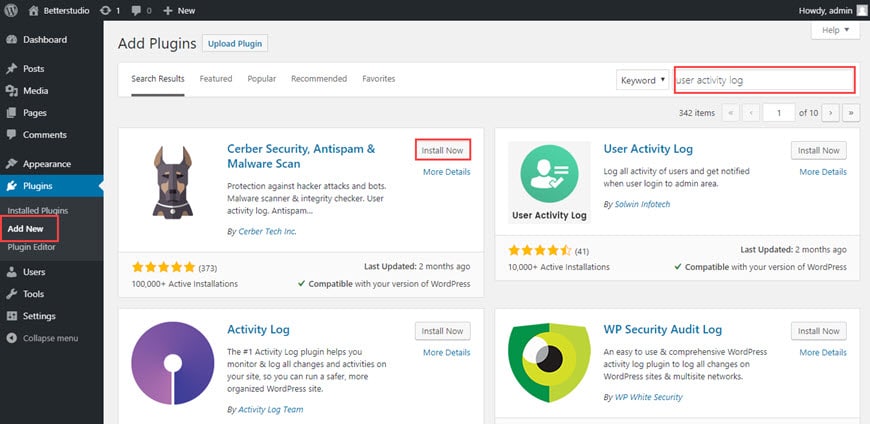870x424 pixels.
Task: Install the Activity Log plugin
Action: click(442, 331)
